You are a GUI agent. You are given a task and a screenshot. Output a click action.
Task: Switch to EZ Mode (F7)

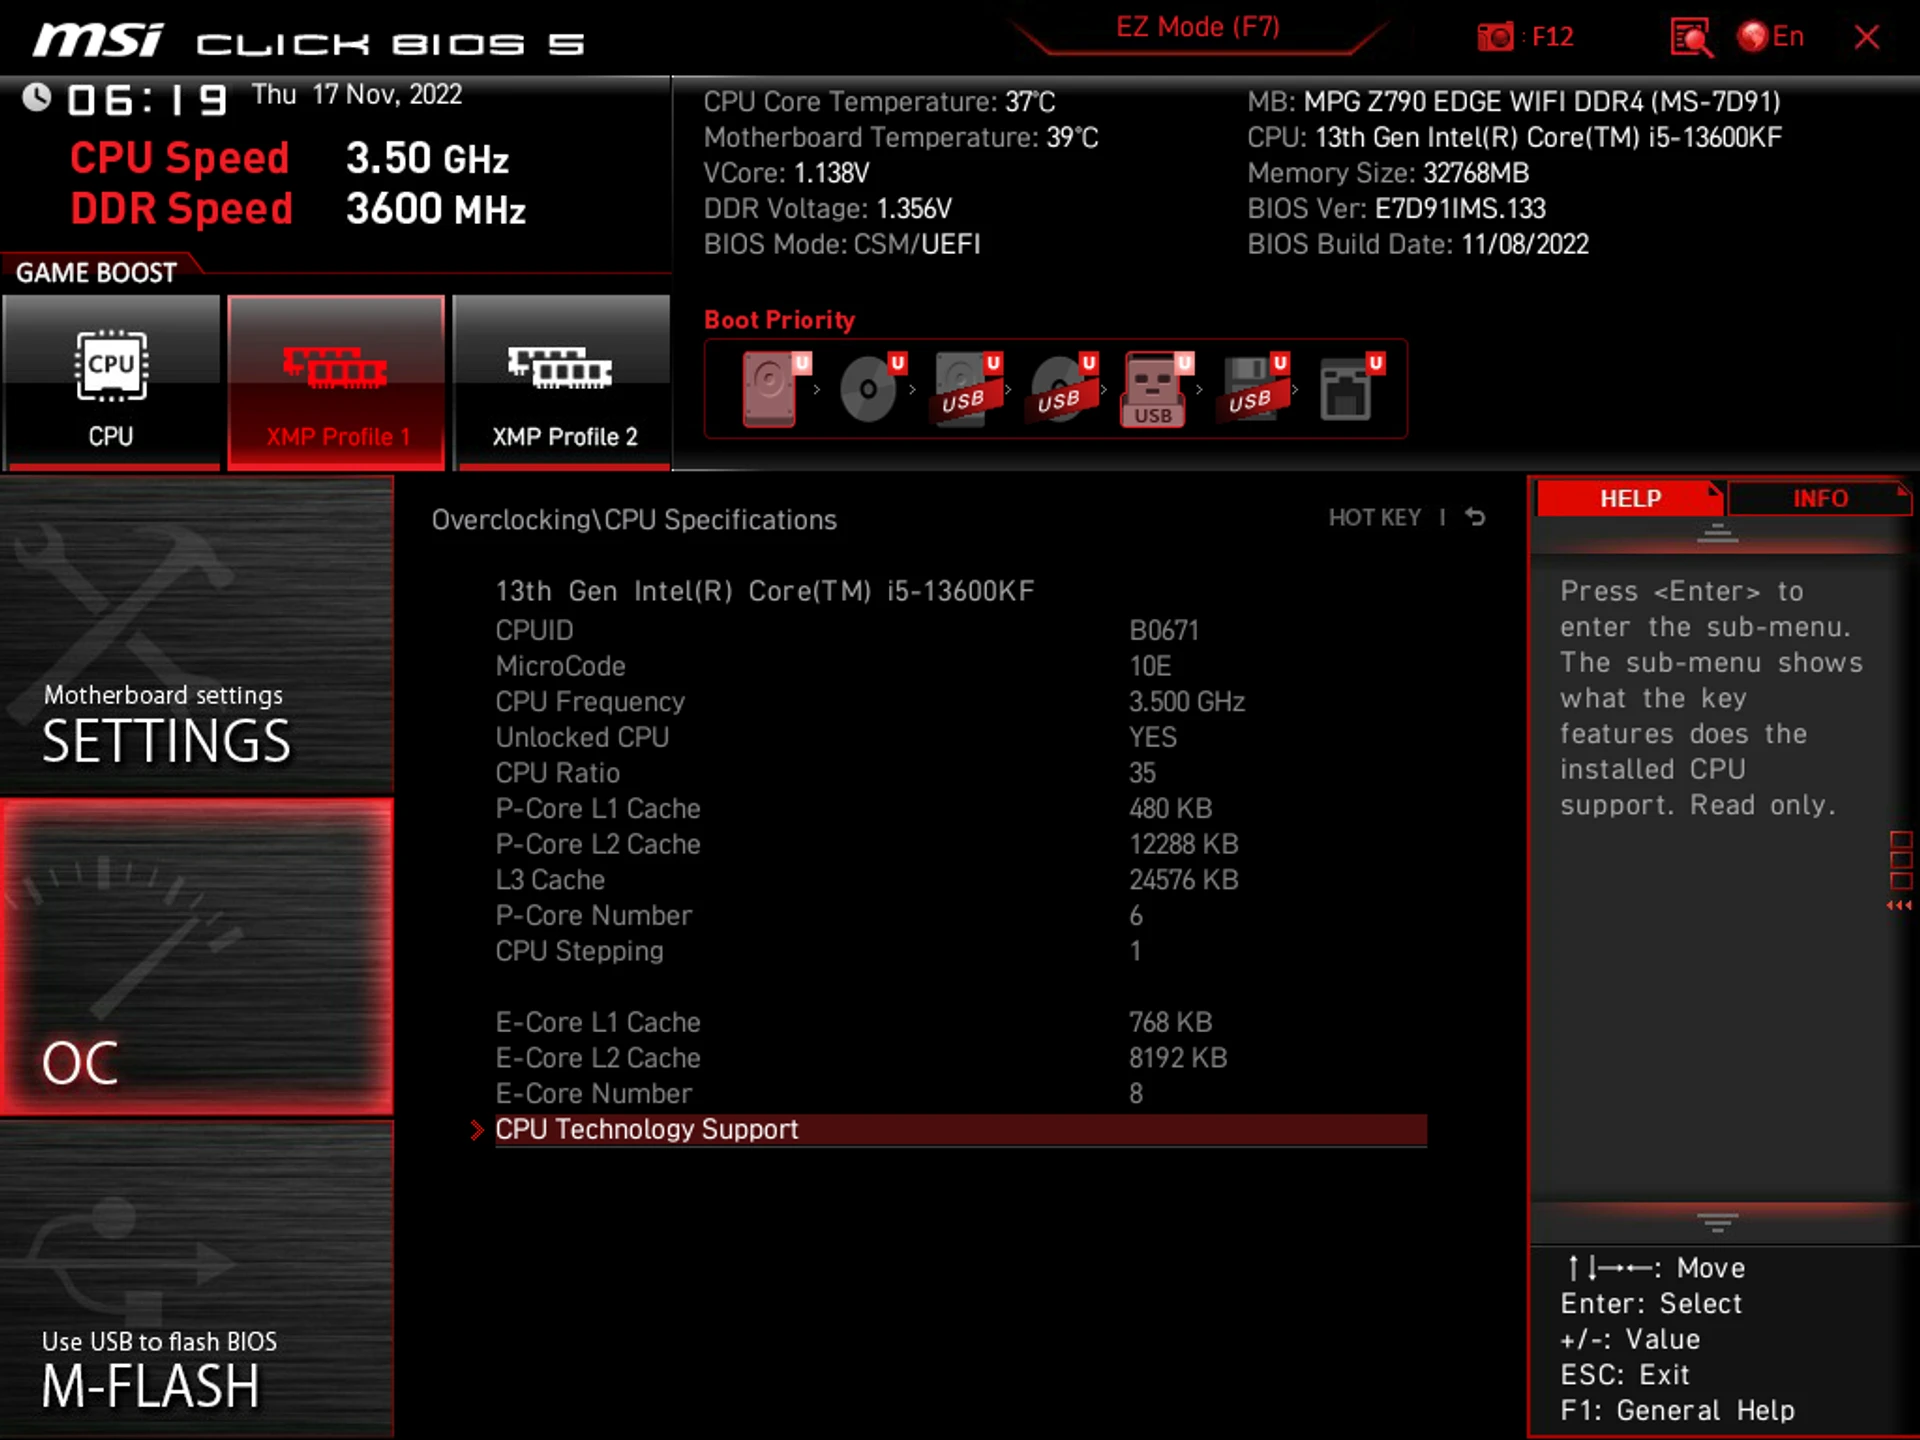pos(1198,27)
